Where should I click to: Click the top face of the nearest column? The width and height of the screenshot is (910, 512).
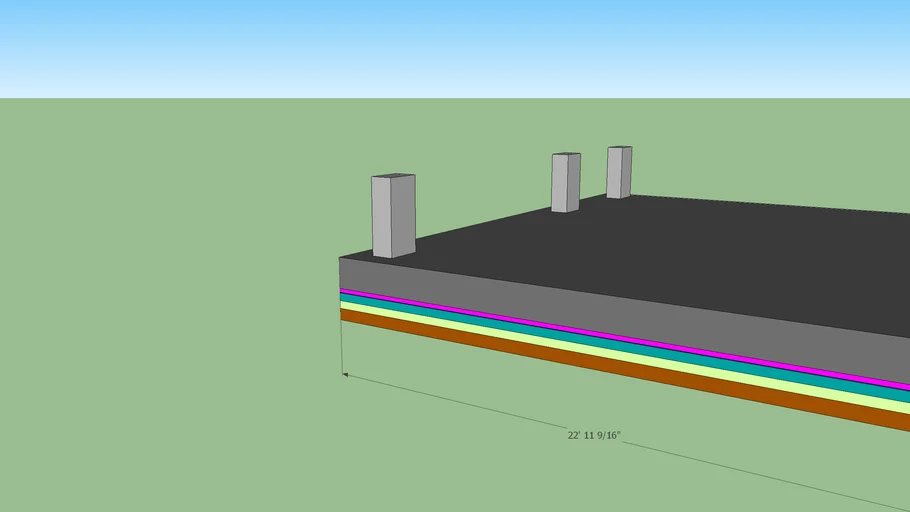click(x=393, y=177)
